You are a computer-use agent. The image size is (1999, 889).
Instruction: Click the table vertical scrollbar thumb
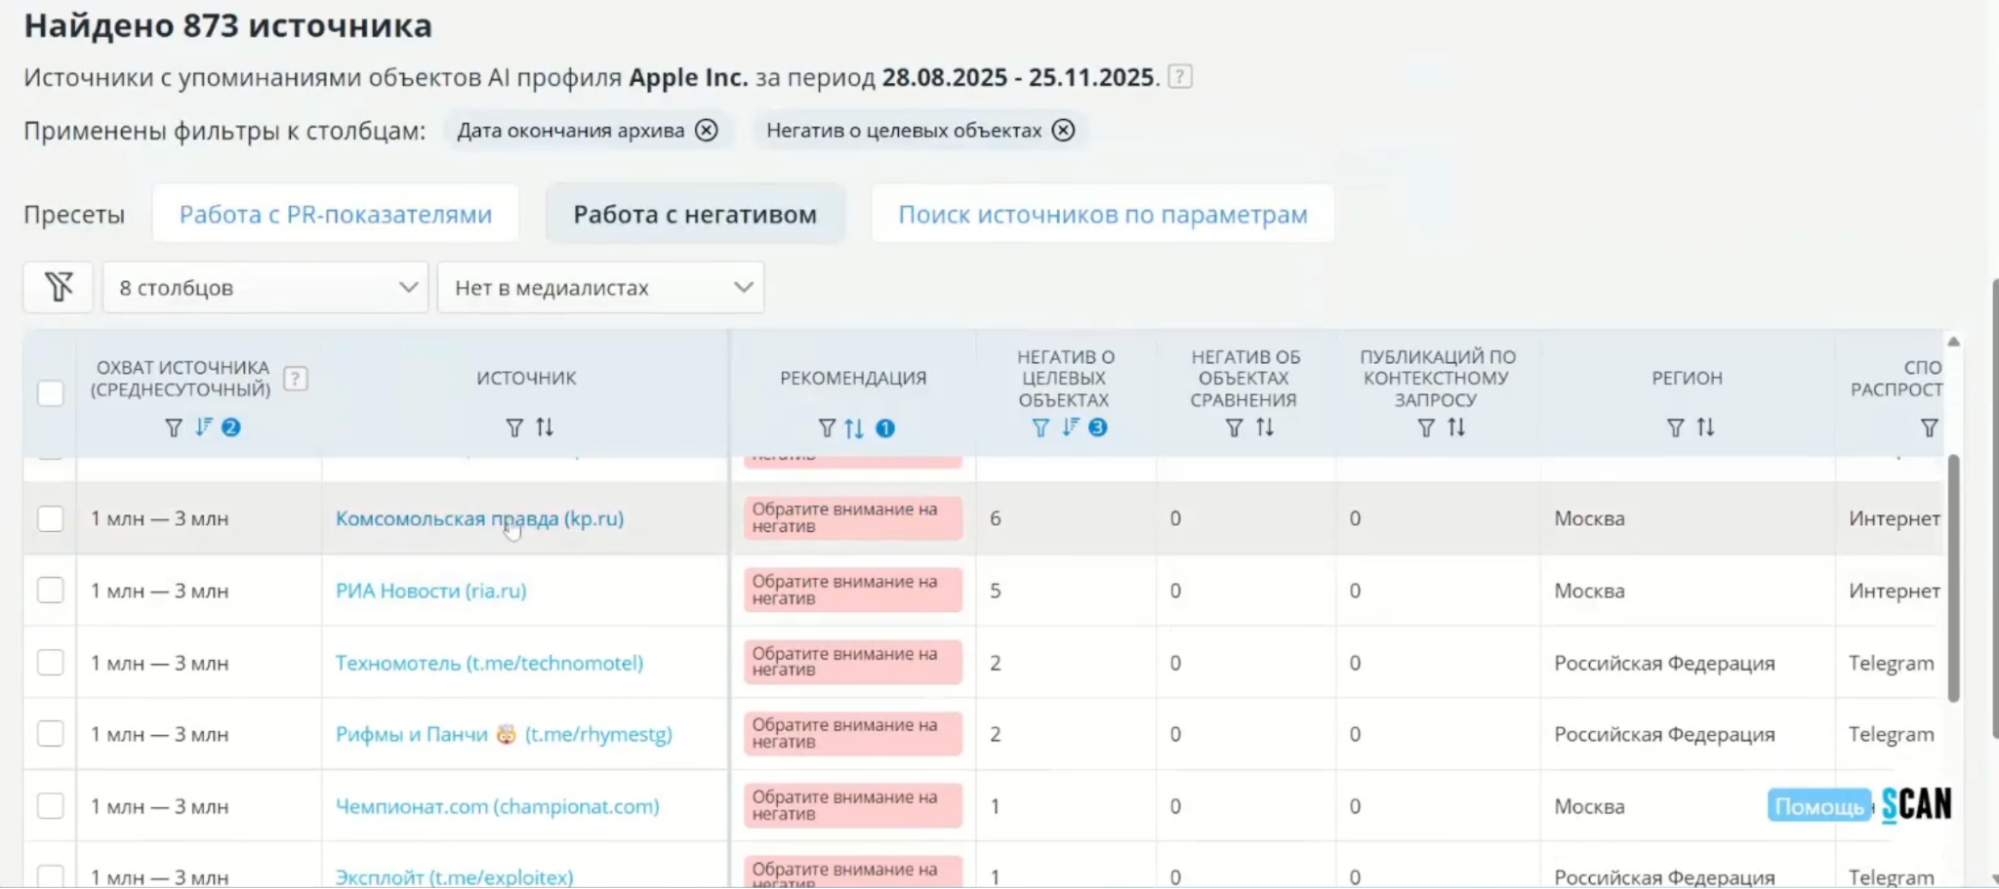[x=1954, y=578]
